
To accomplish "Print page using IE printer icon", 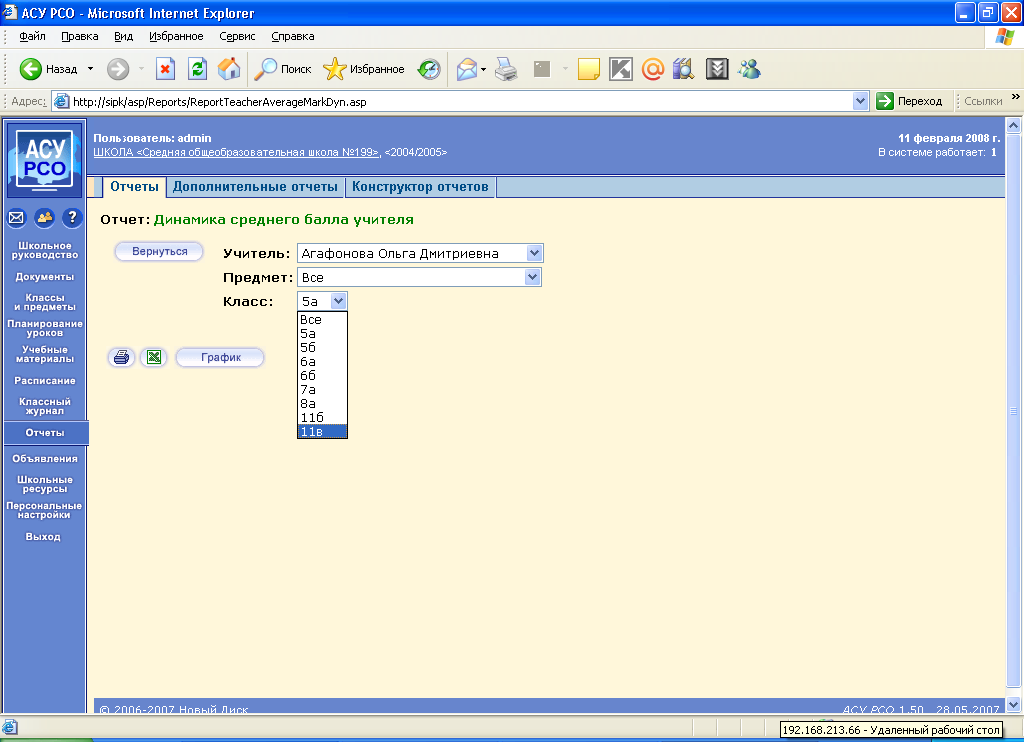I will click(x=506, y=69).
